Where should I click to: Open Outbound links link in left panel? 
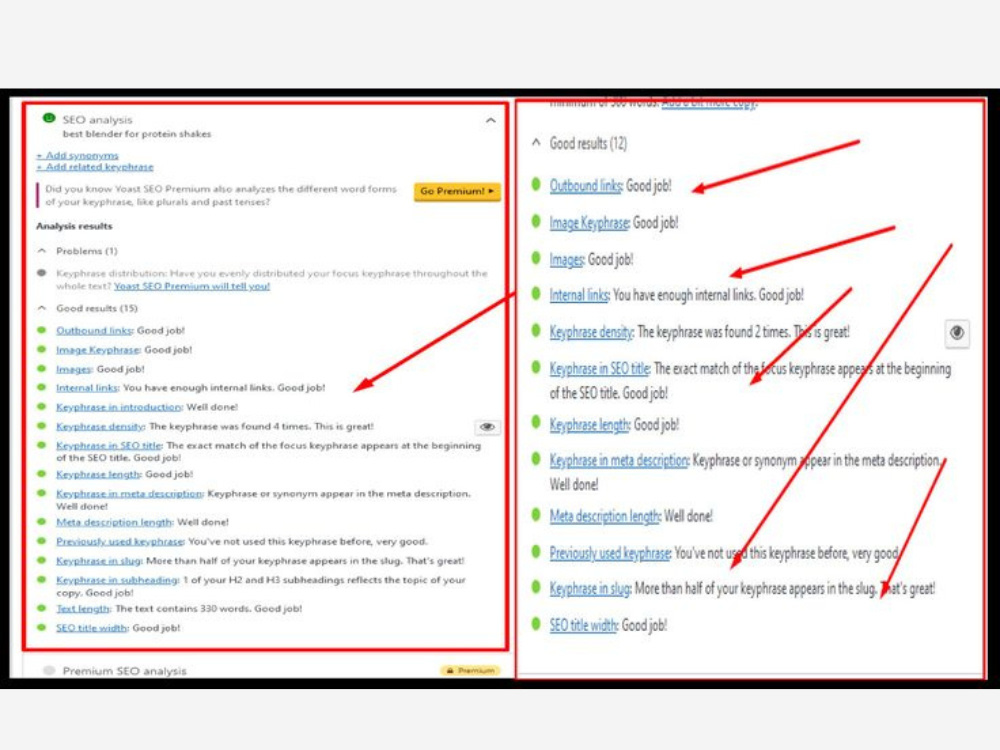click(x=94, y=330)
